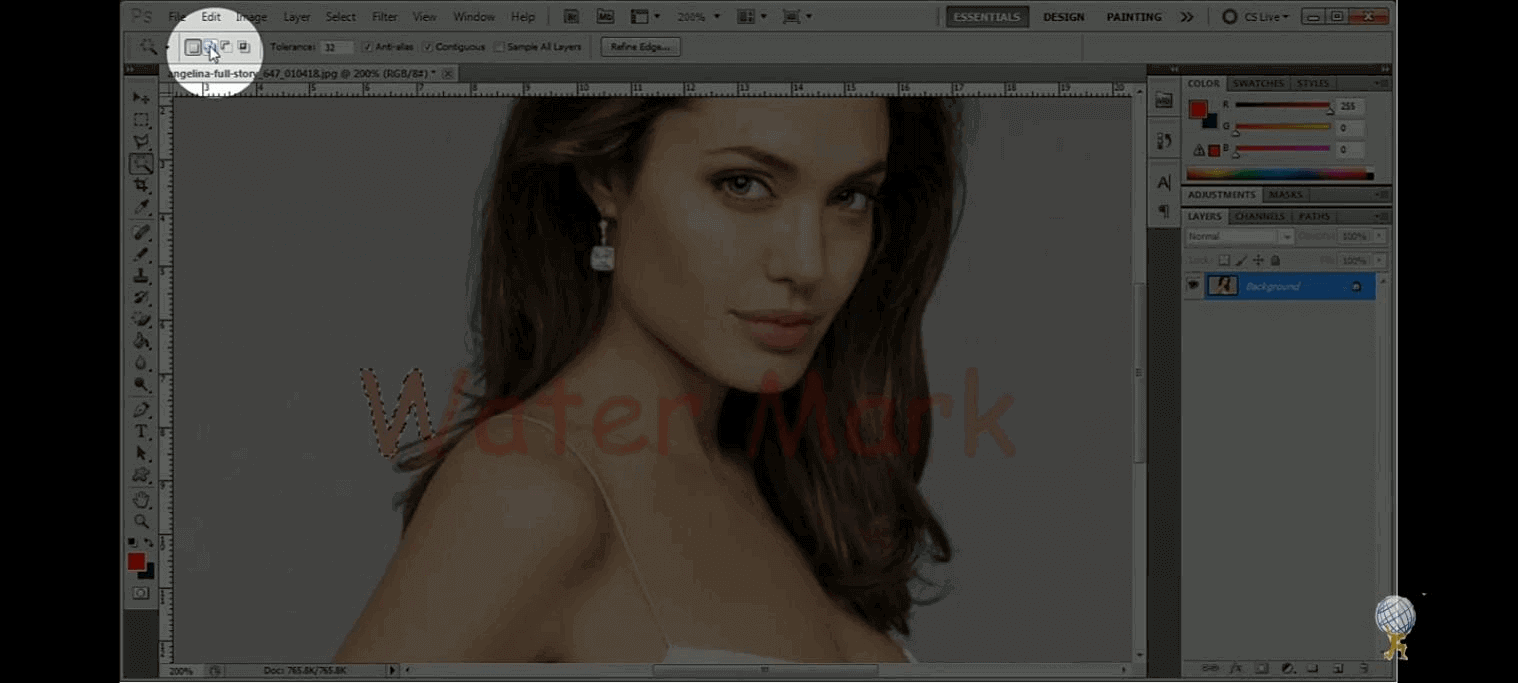The width and height of the screenshot is (1518, 683).
Task: Switch to the Swatches tab
Action: click(1258, 84)
